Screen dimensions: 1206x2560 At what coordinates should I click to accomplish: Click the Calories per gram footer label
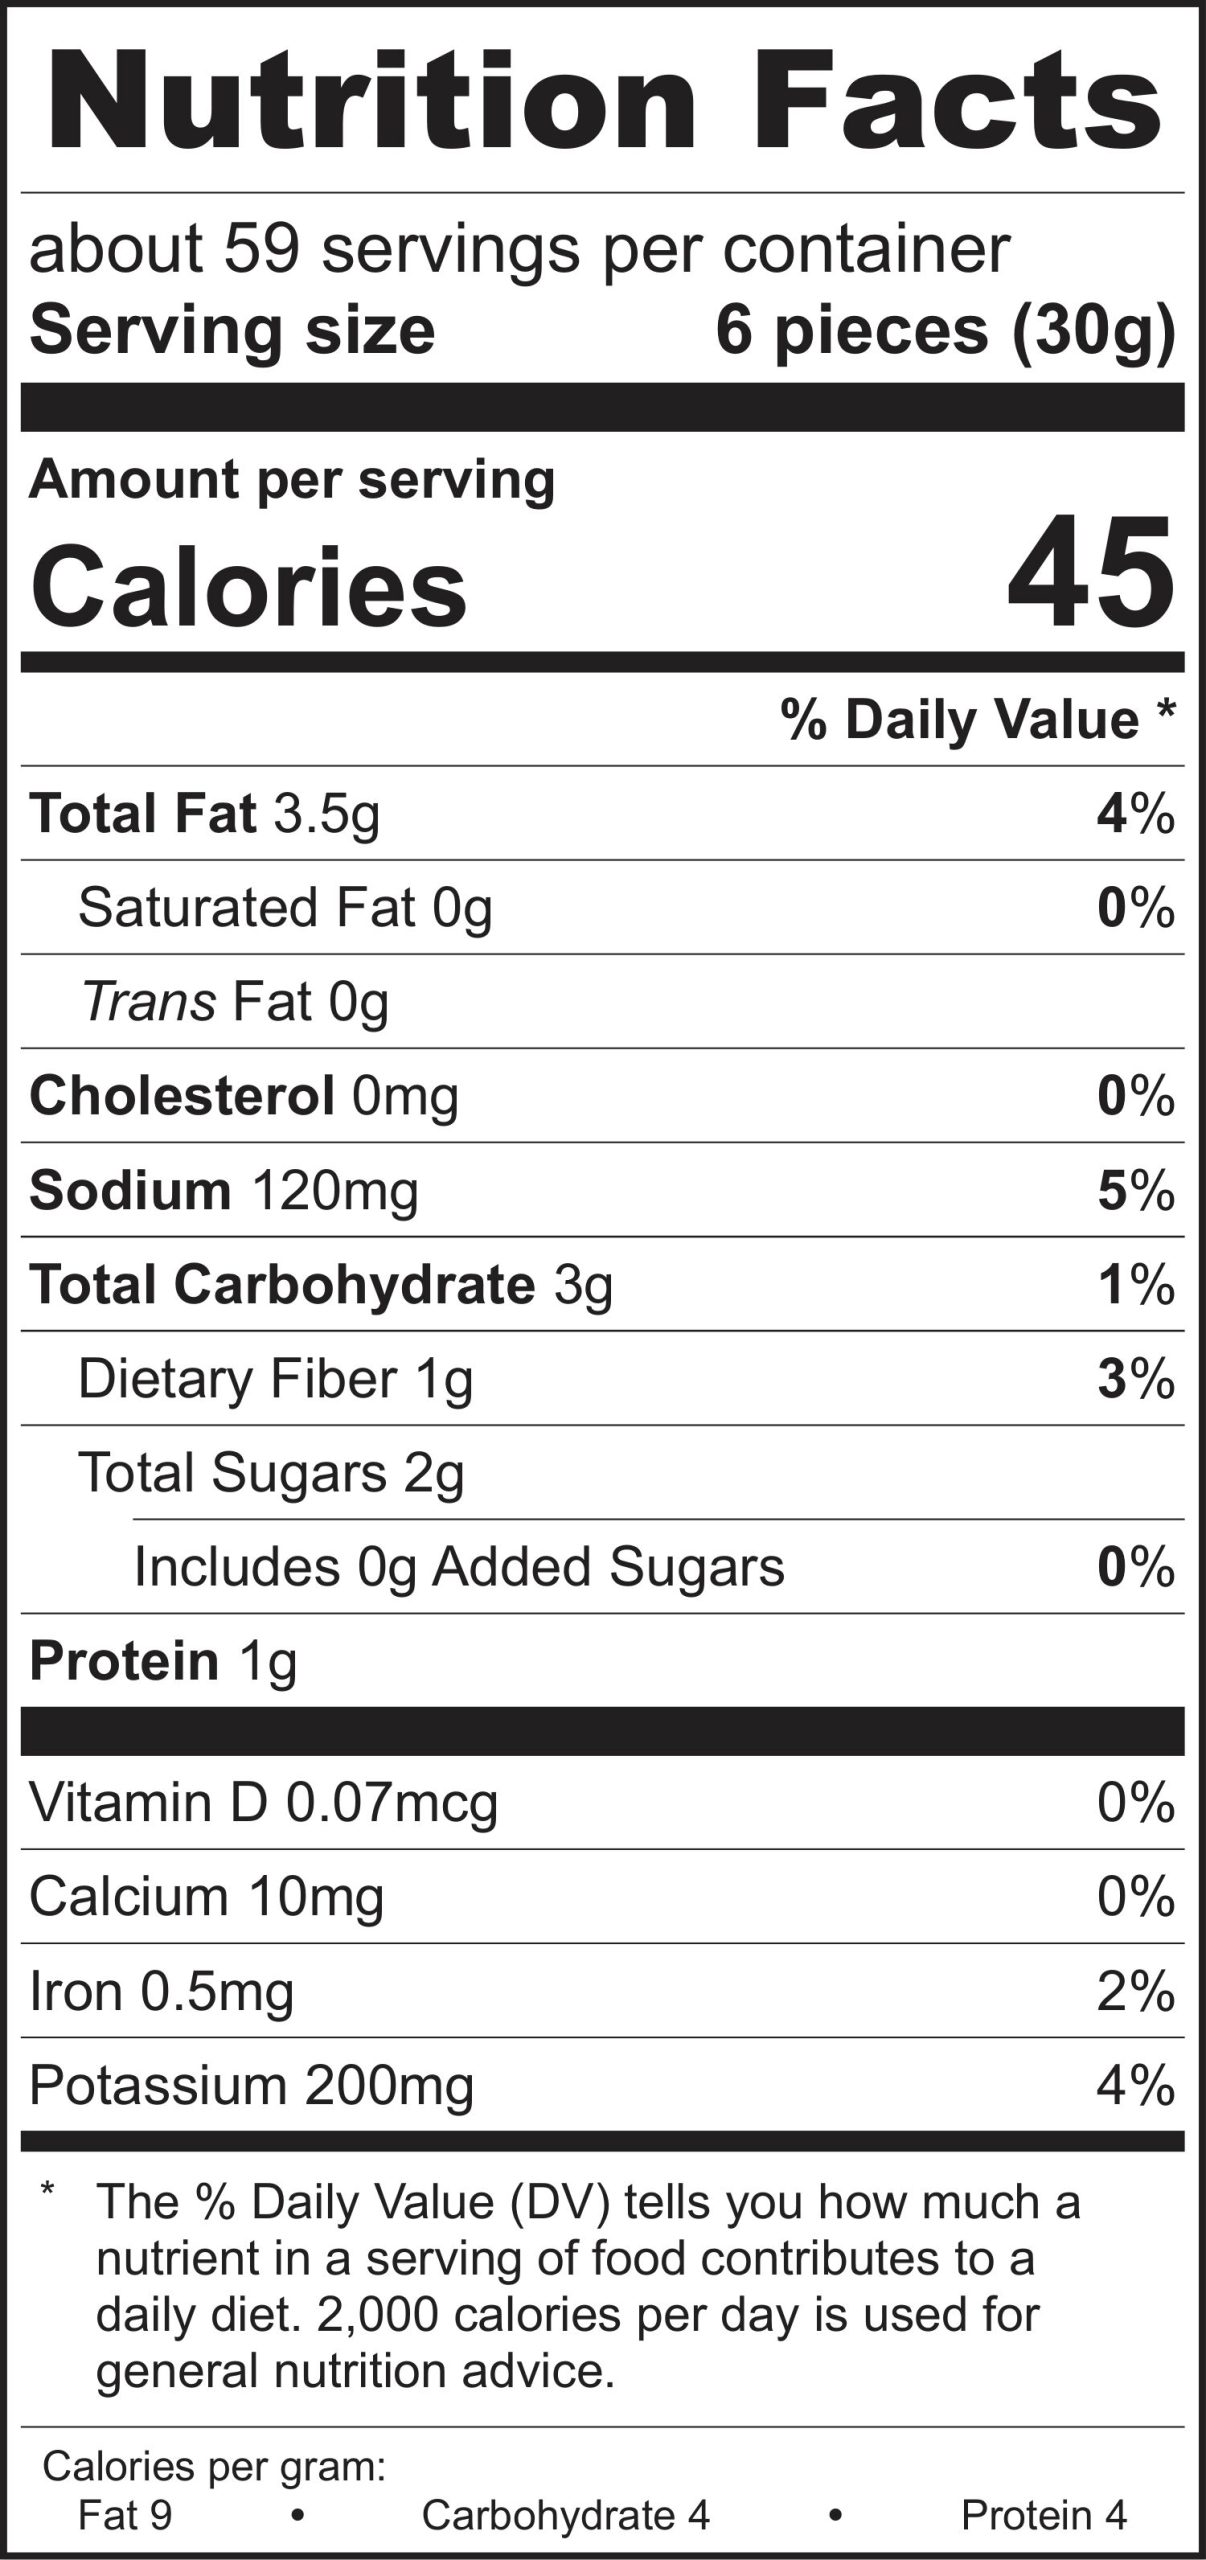214,2467
